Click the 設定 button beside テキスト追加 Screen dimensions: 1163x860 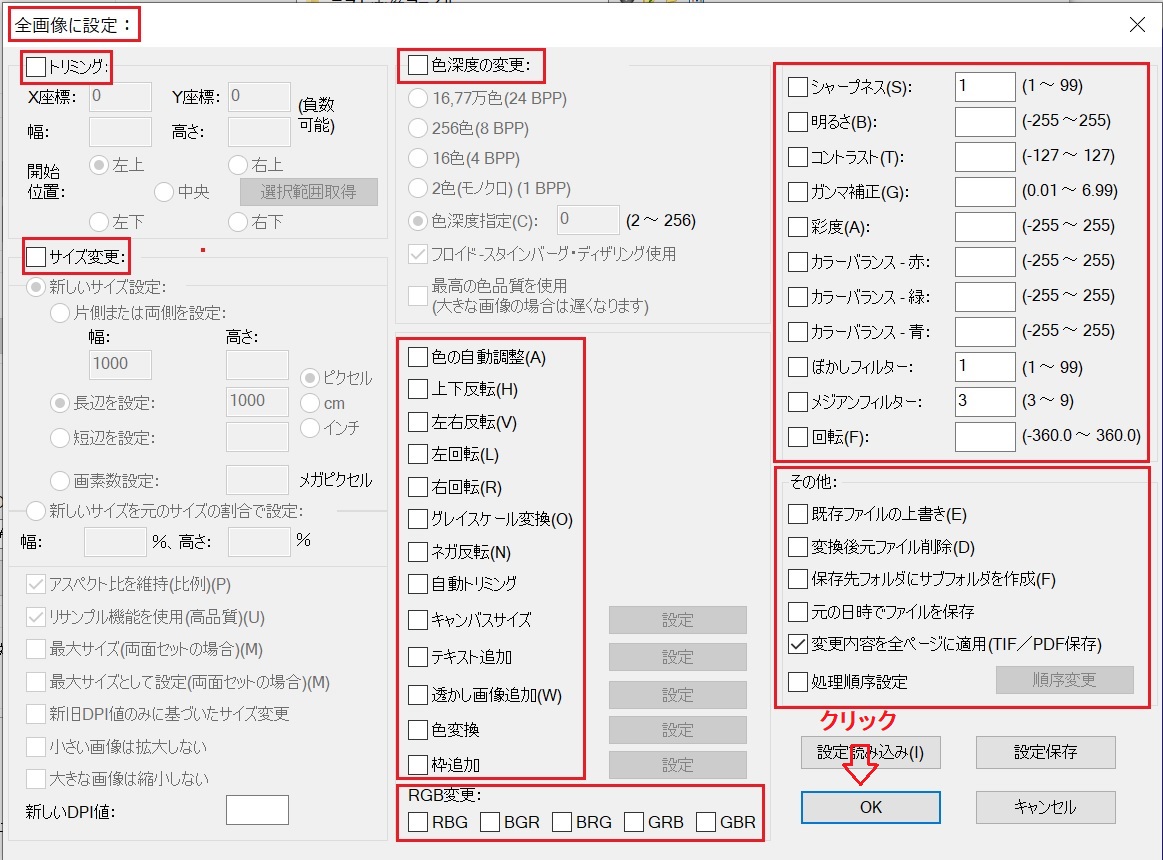tap(677, 658)
